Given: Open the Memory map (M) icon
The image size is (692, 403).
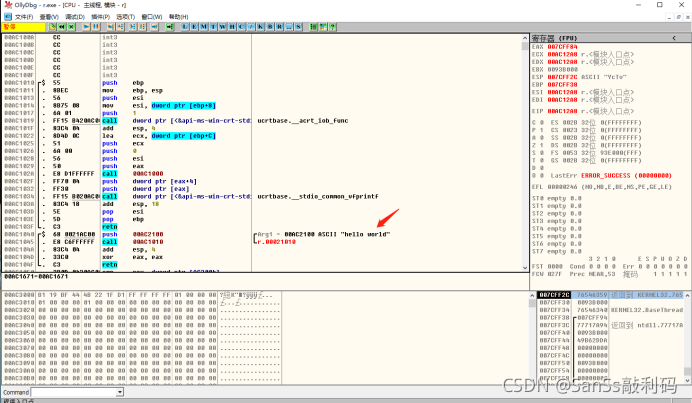Looking at the screenshot, I should coord(203,27).
